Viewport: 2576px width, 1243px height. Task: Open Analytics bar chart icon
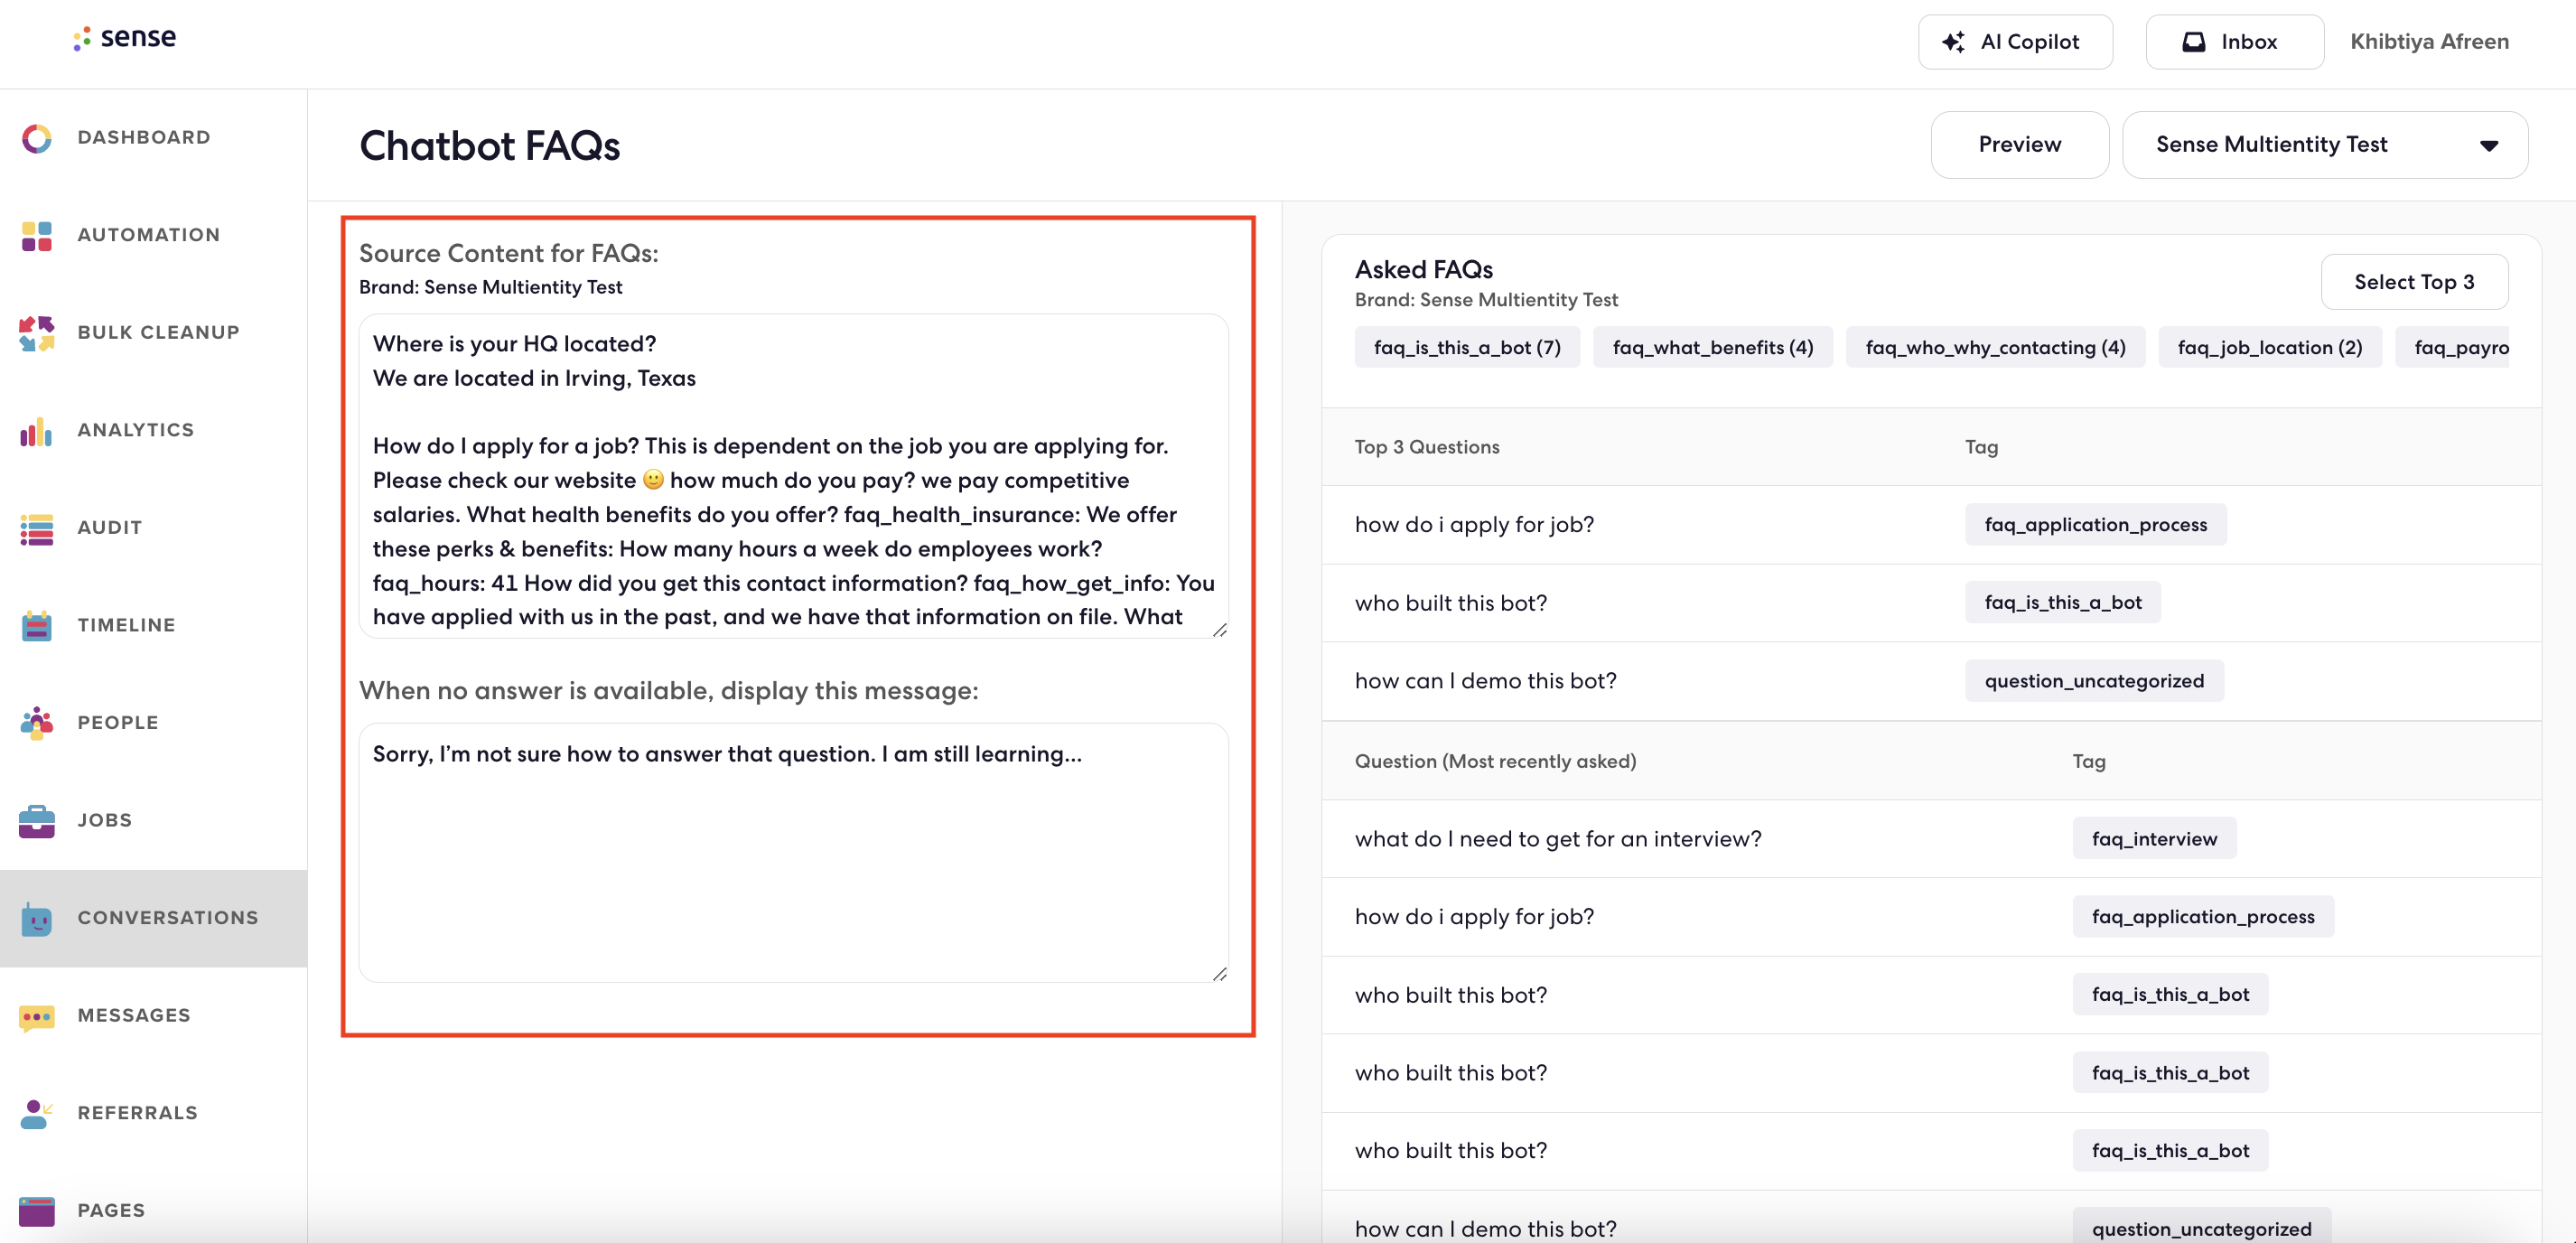coord(37,431)
